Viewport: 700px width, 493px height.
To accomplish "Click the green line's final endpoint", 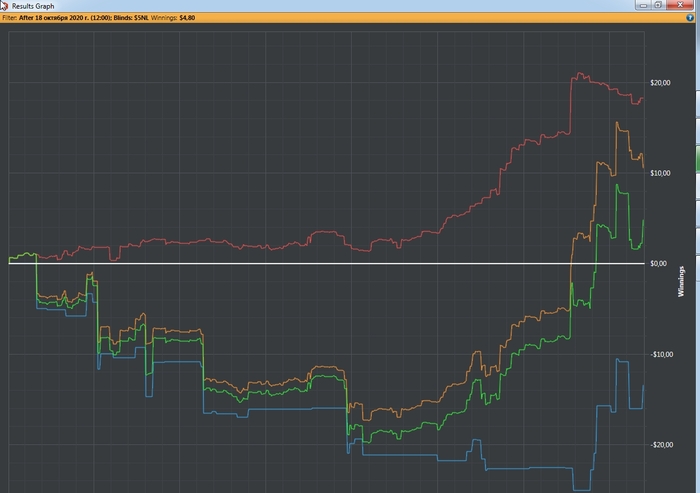I will pos(643,220).
